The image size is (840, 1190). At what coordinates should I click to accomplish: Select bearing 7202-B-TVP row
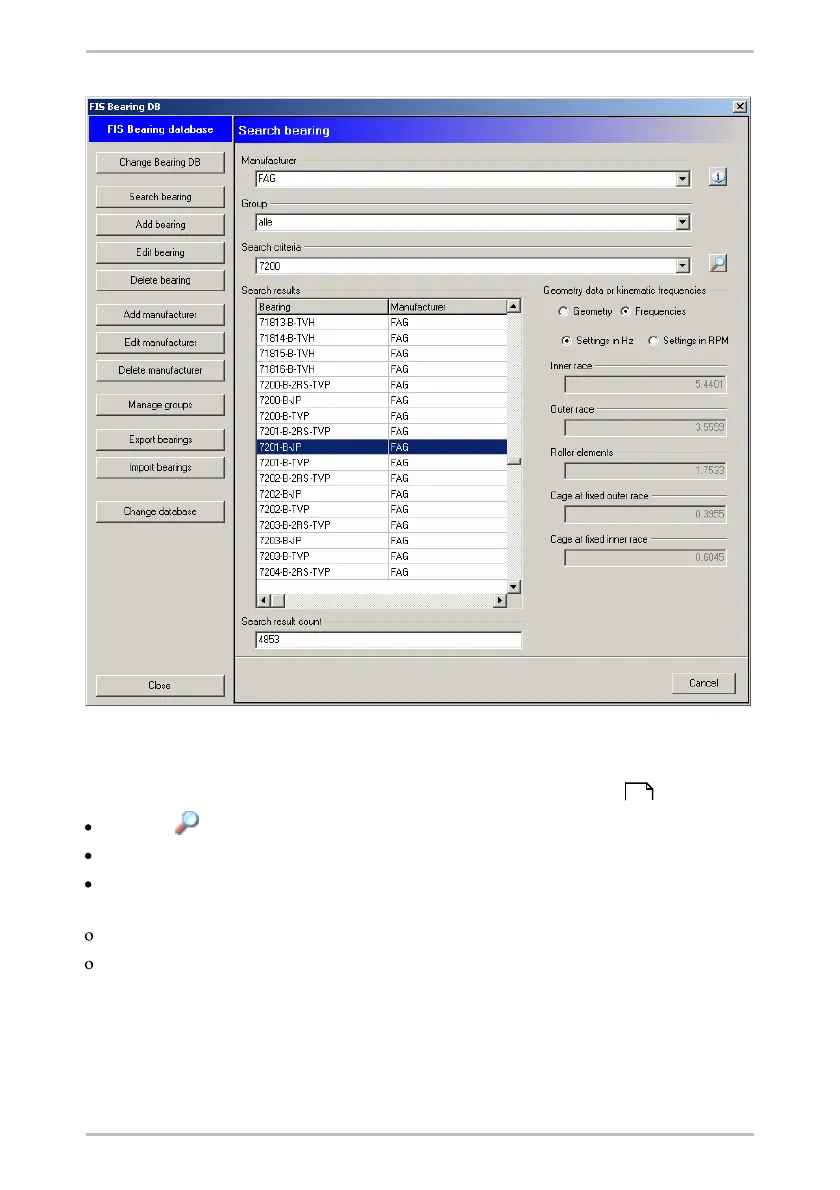382,509
